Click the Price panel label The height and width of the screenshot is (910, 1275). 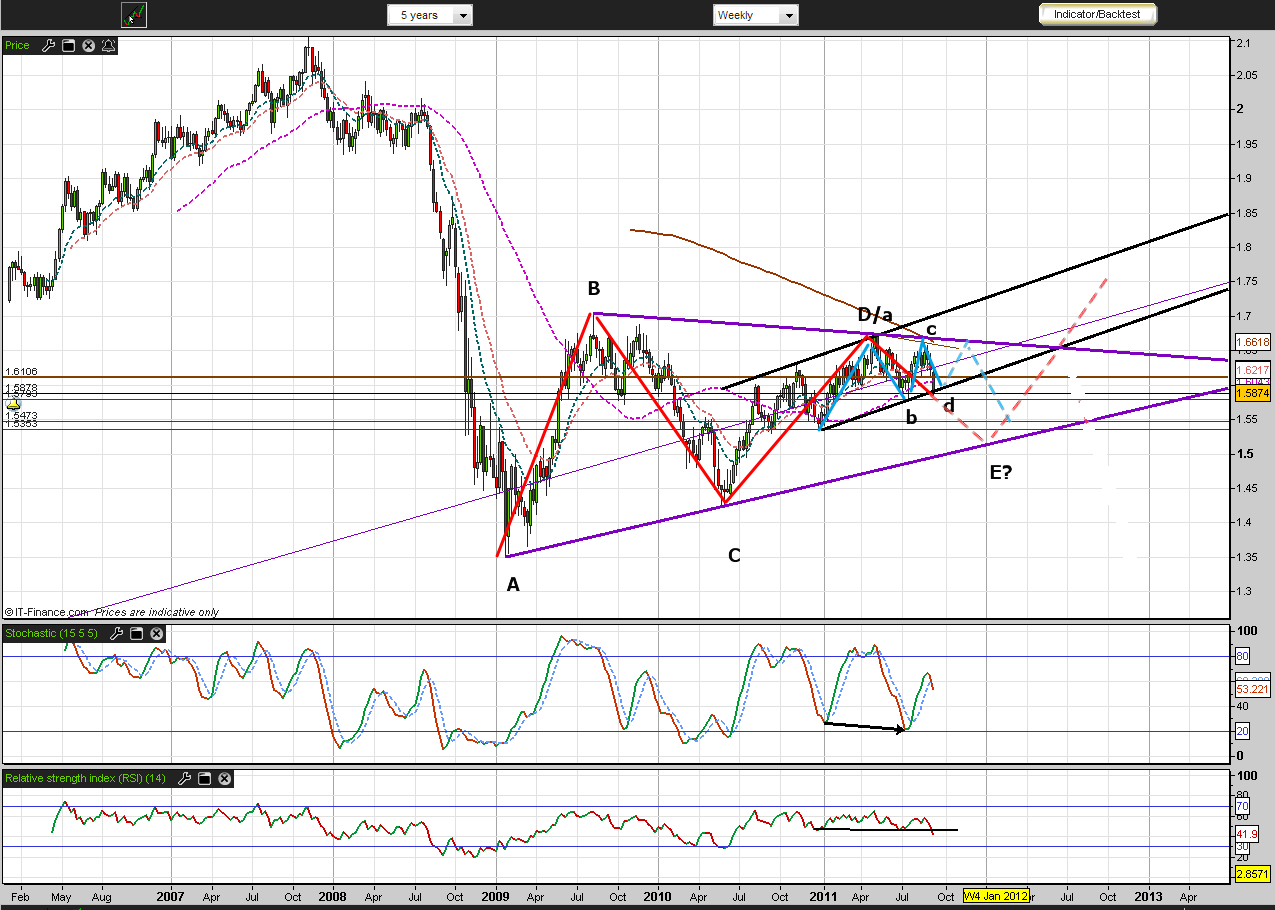[x=18, y=45]
